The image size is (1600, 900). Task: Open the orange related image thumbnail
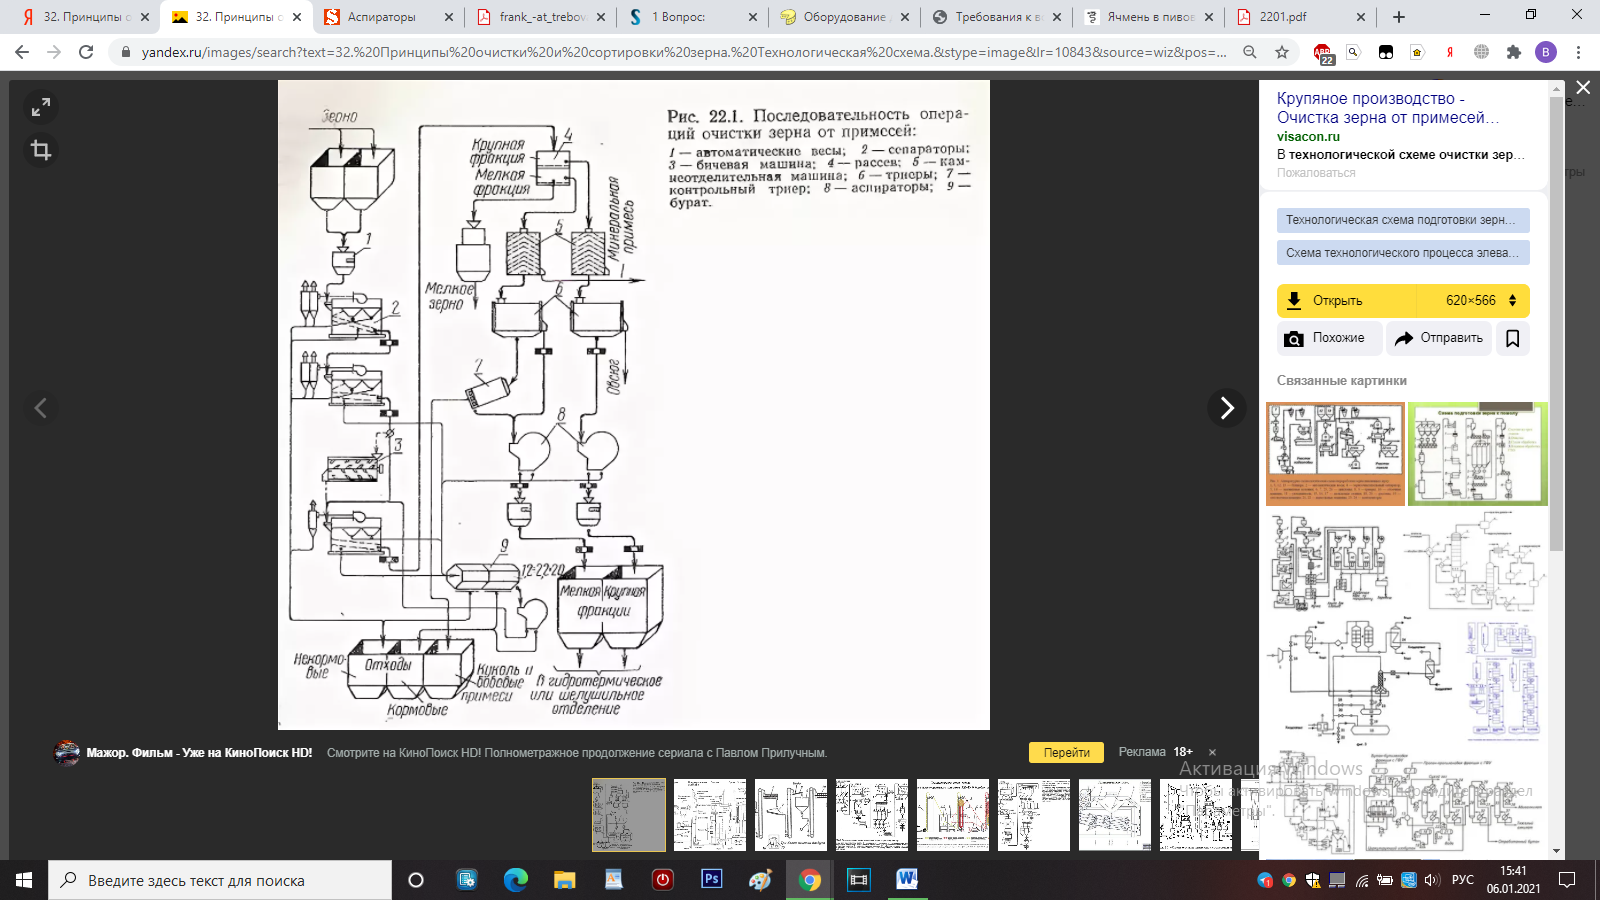[1335, 453]
